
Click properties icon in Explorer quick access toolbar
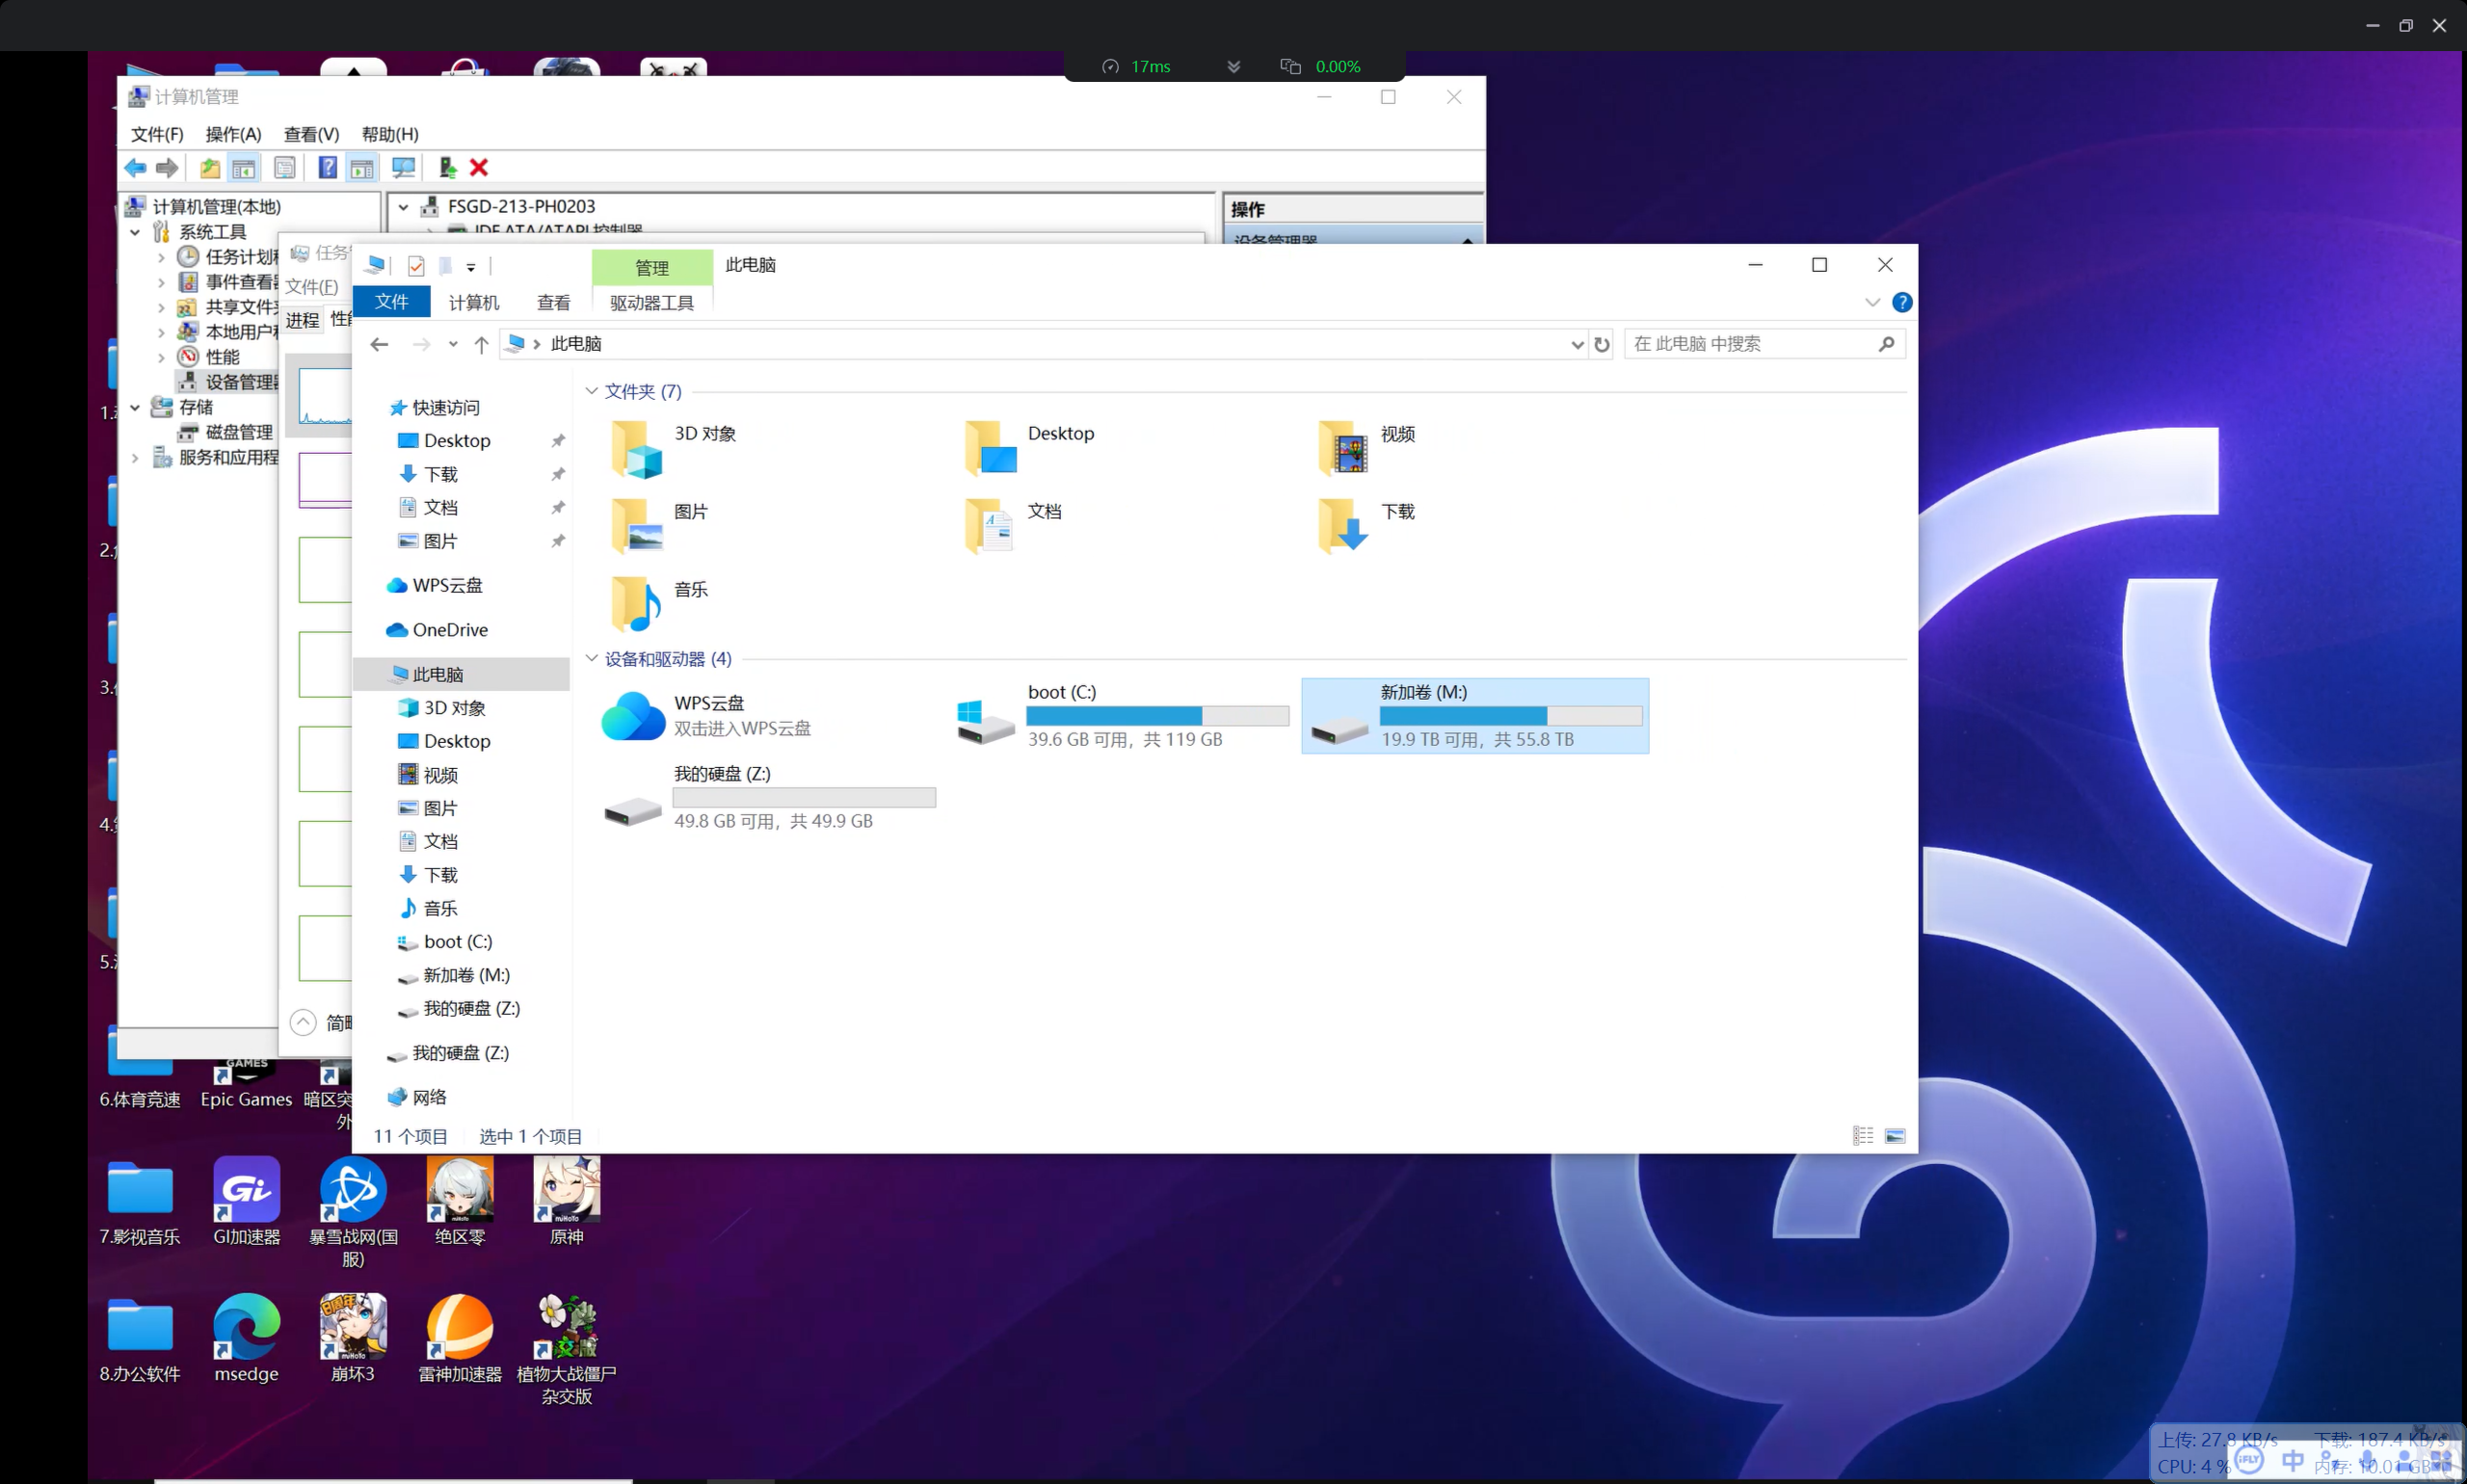coord(416,266)
